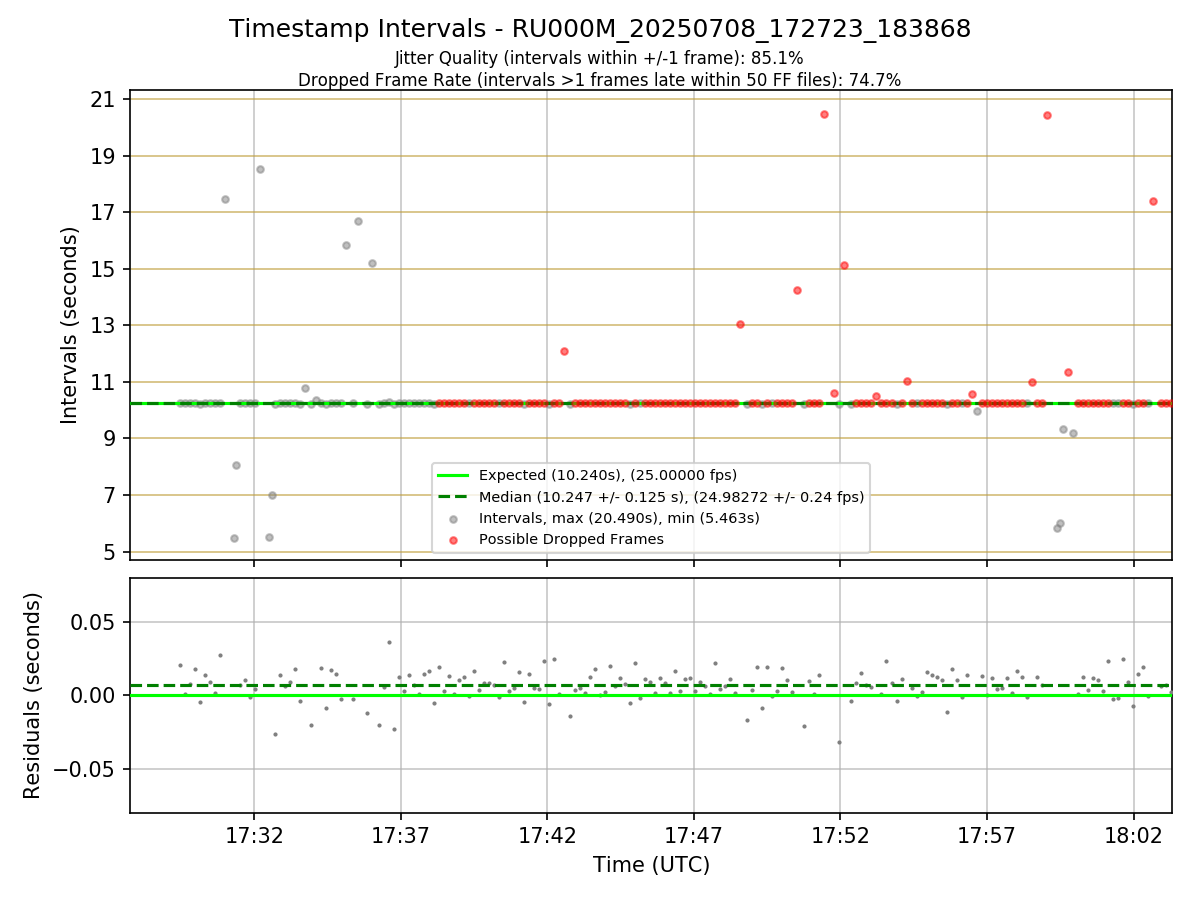Click the red dropped-frame point near 13 seconds
Image resolution: width=1200 pixels, height=900 pixels.
(x=740, y=324)
